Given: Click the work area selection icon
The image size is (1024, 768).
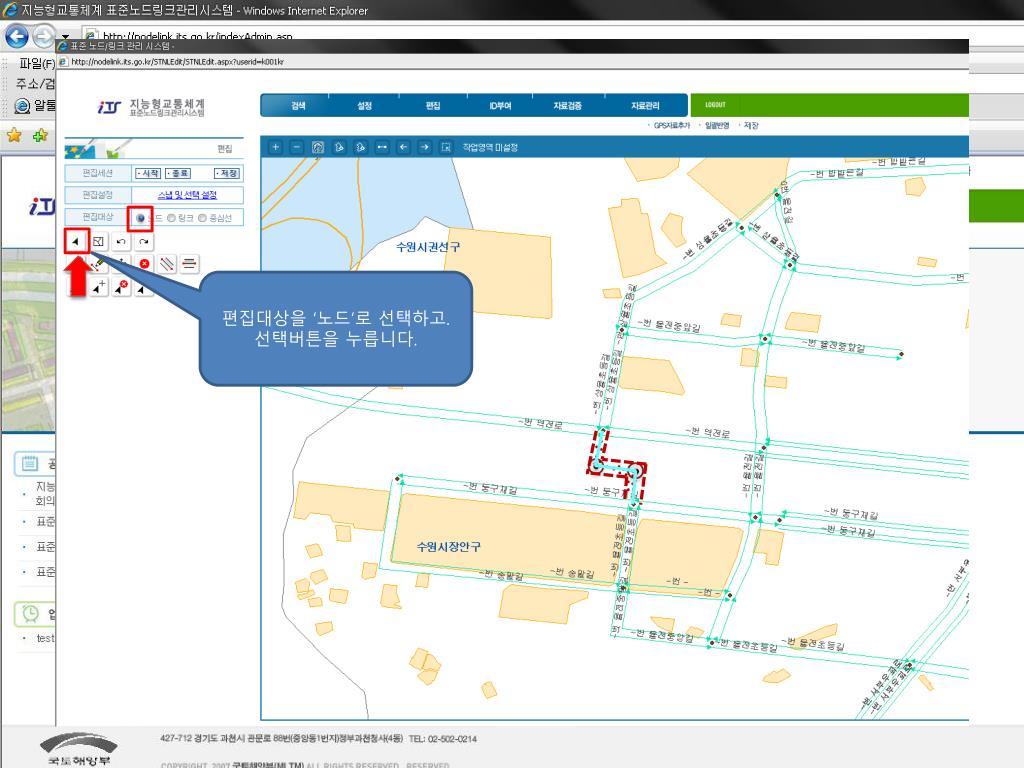Looking at the screenshot, I should (446, 147).
